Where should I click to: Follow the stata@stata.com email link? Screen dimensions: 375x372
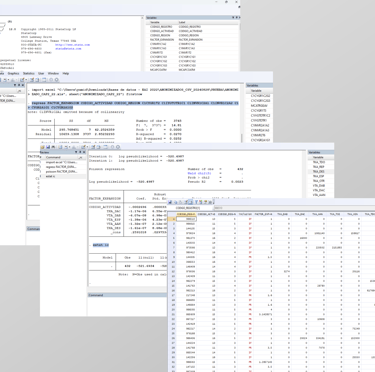[x=68, y=49]
